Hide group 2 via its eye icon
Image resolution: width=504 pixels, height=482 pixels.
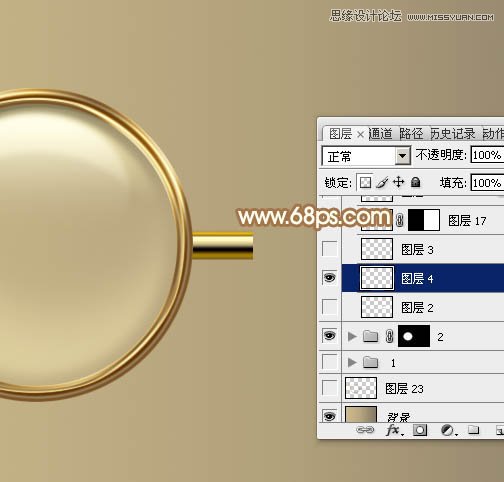click(x=329, y=335)
